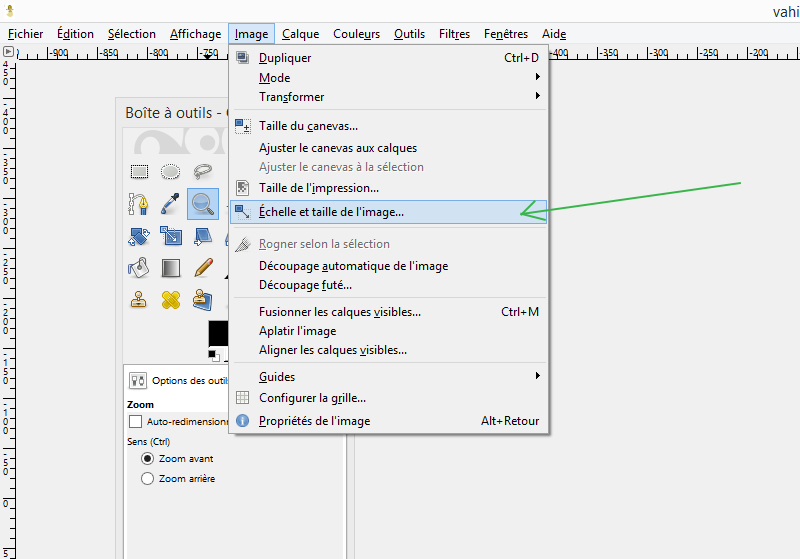Select the Clone stamp tool

(x=139, y=300)
